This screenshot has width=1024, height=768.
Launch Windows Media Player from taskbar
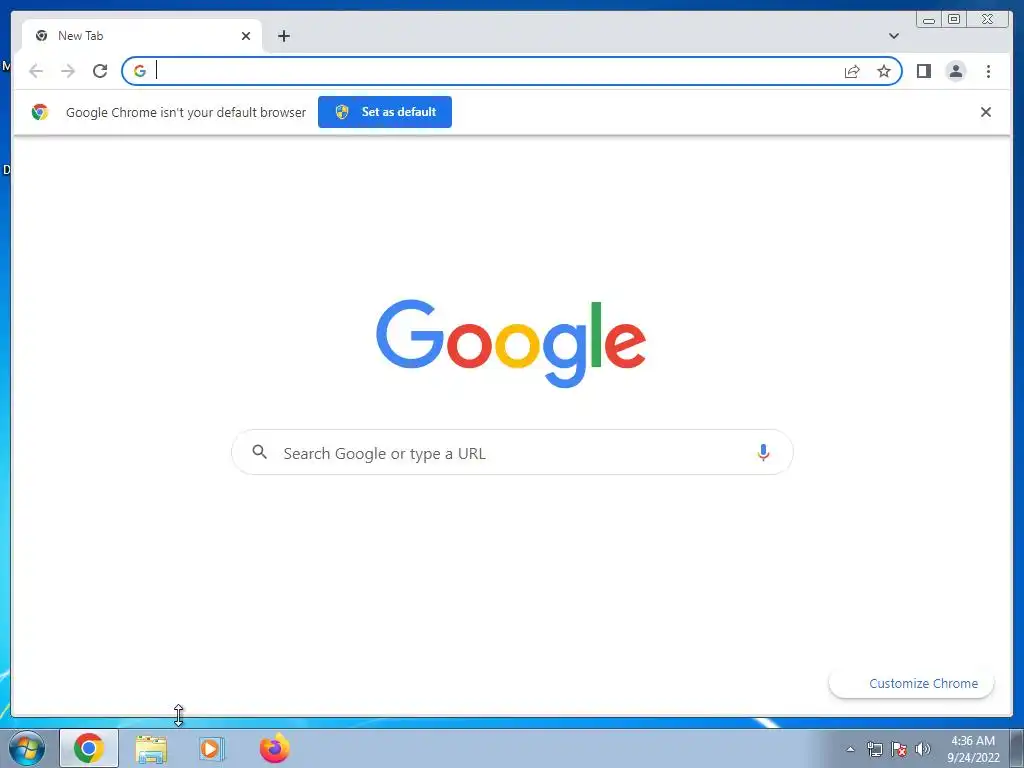pos(211,748)
